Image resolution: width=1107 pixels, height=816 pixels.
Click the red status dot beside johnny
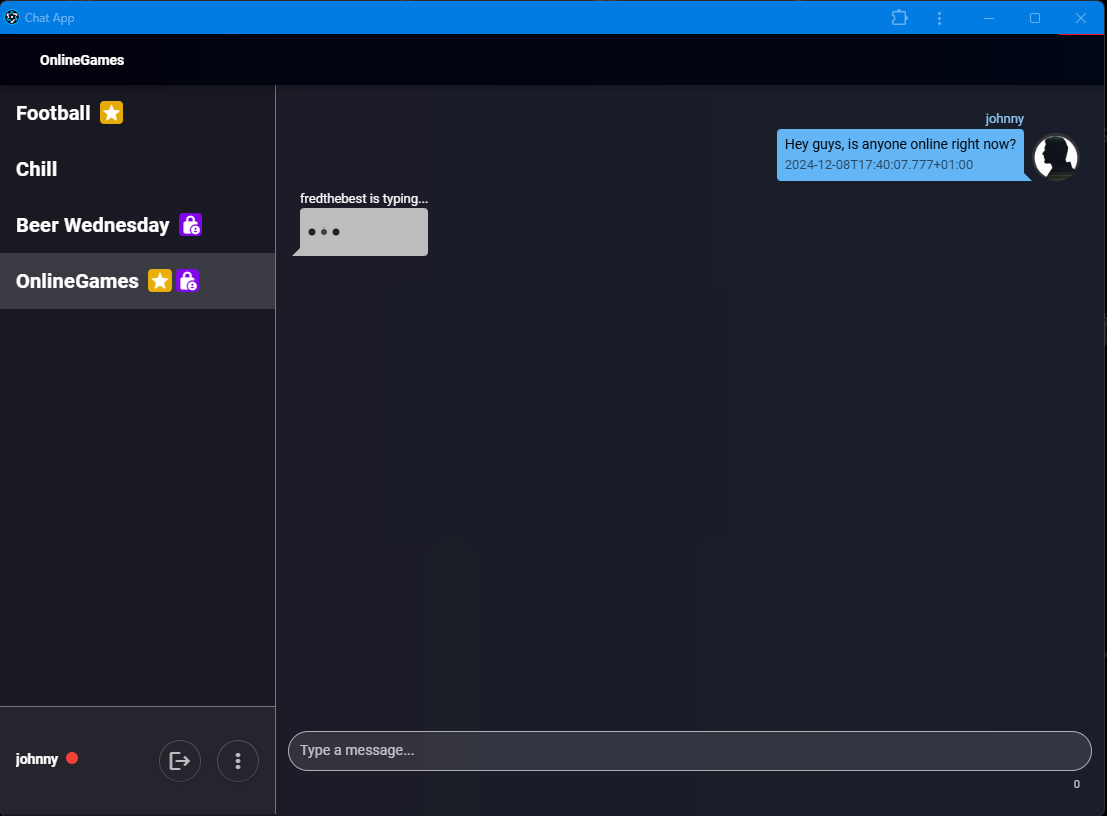click(x=73, y=758)
